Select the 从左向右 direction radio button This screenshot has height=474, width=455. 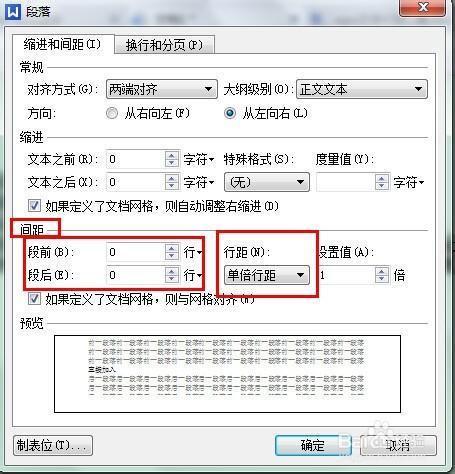(230, 113)
